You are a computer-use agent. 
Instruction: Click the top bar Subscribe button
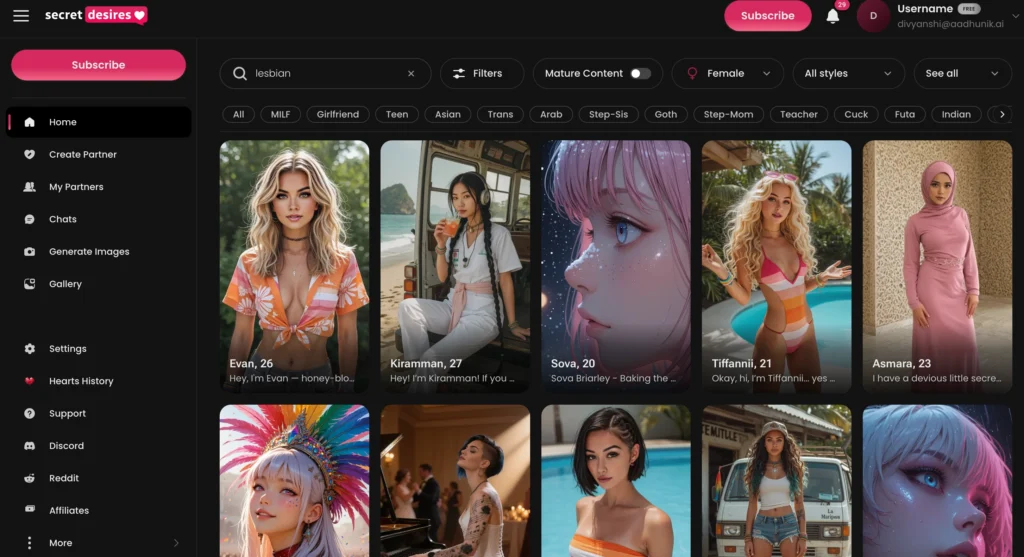(x=767, y=16)
